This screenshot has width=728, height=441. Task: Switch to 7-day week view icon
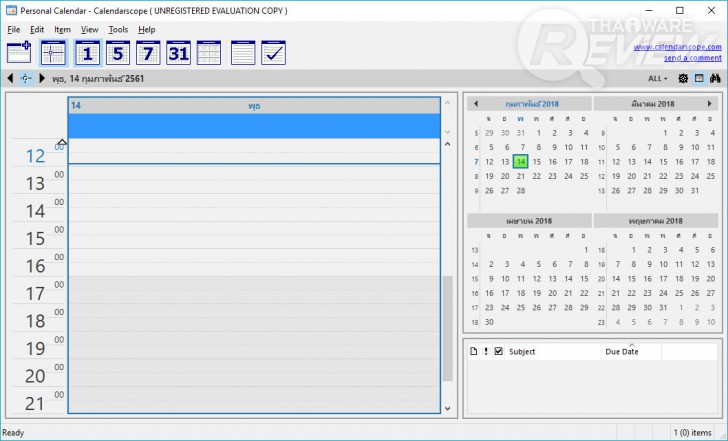pos(148,52)
